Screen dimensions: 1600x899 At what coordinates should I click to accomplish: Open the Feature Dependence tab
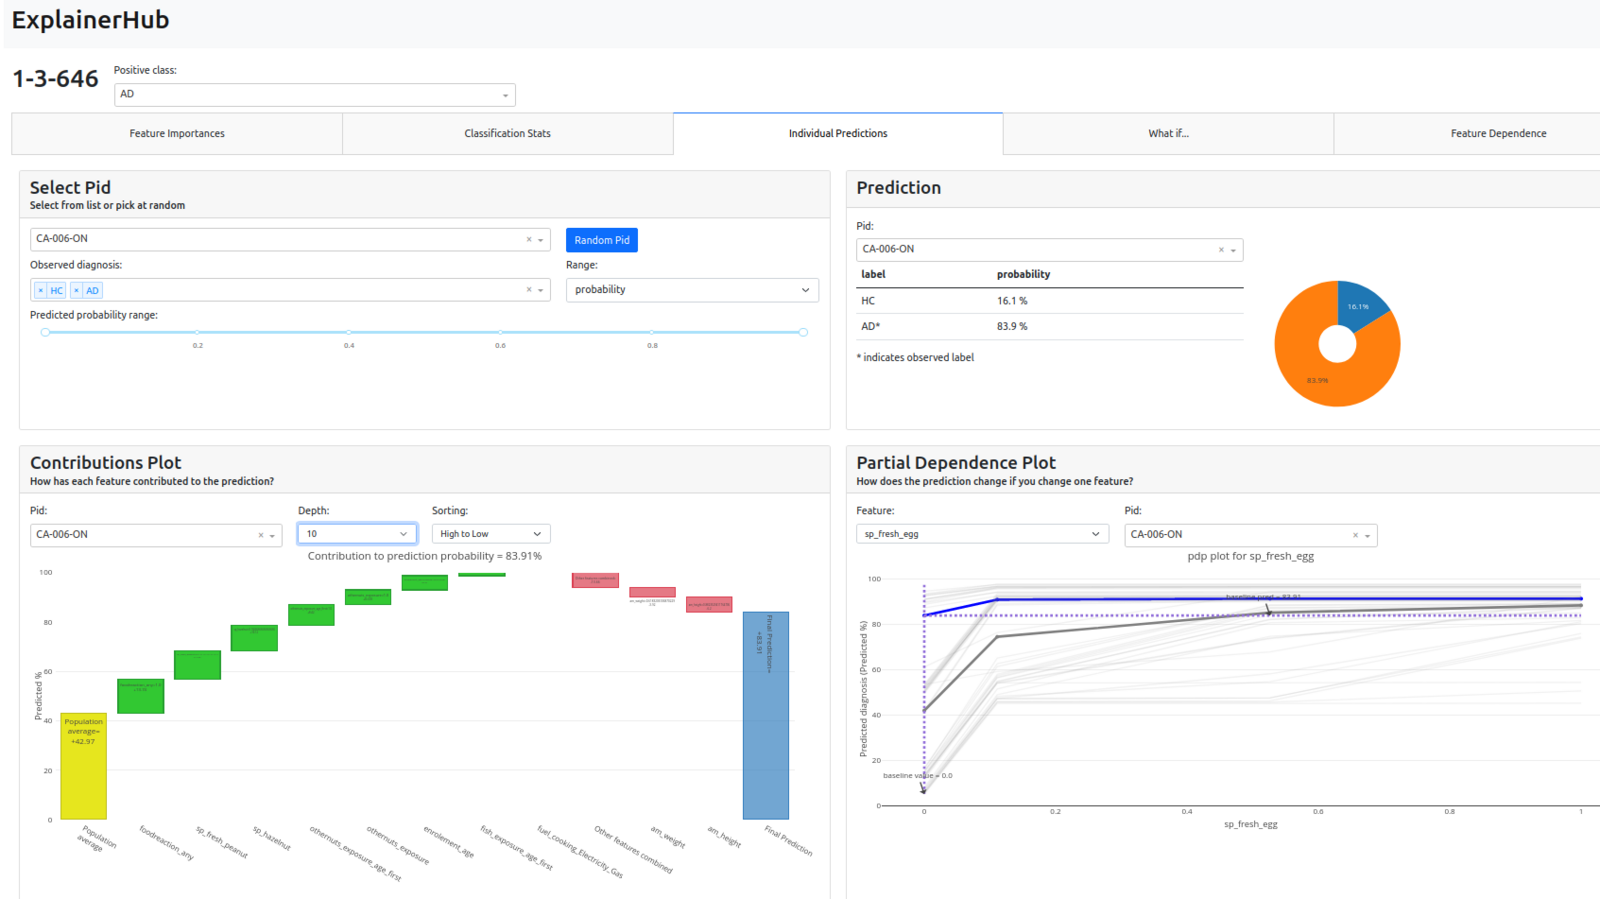(x=1498, y=134)
